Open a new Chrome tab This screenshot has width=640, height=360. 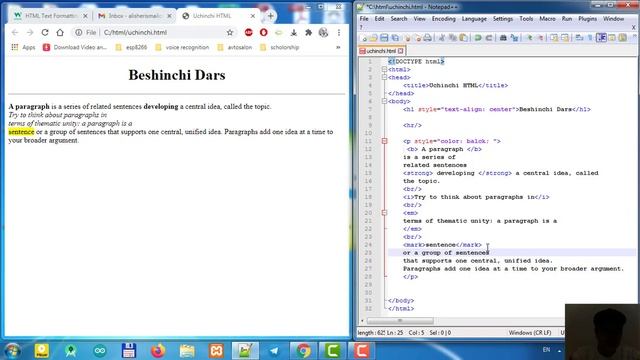click(271, 16)
